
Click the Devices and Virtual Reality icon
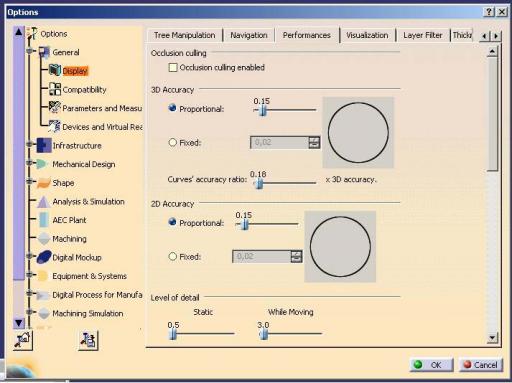tap(55, 126)
